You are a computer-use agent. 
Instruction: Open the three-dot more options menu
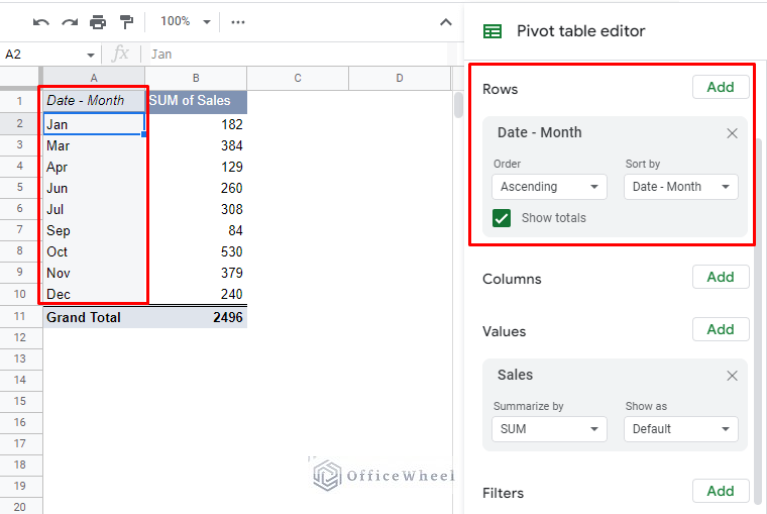[238, 21]
